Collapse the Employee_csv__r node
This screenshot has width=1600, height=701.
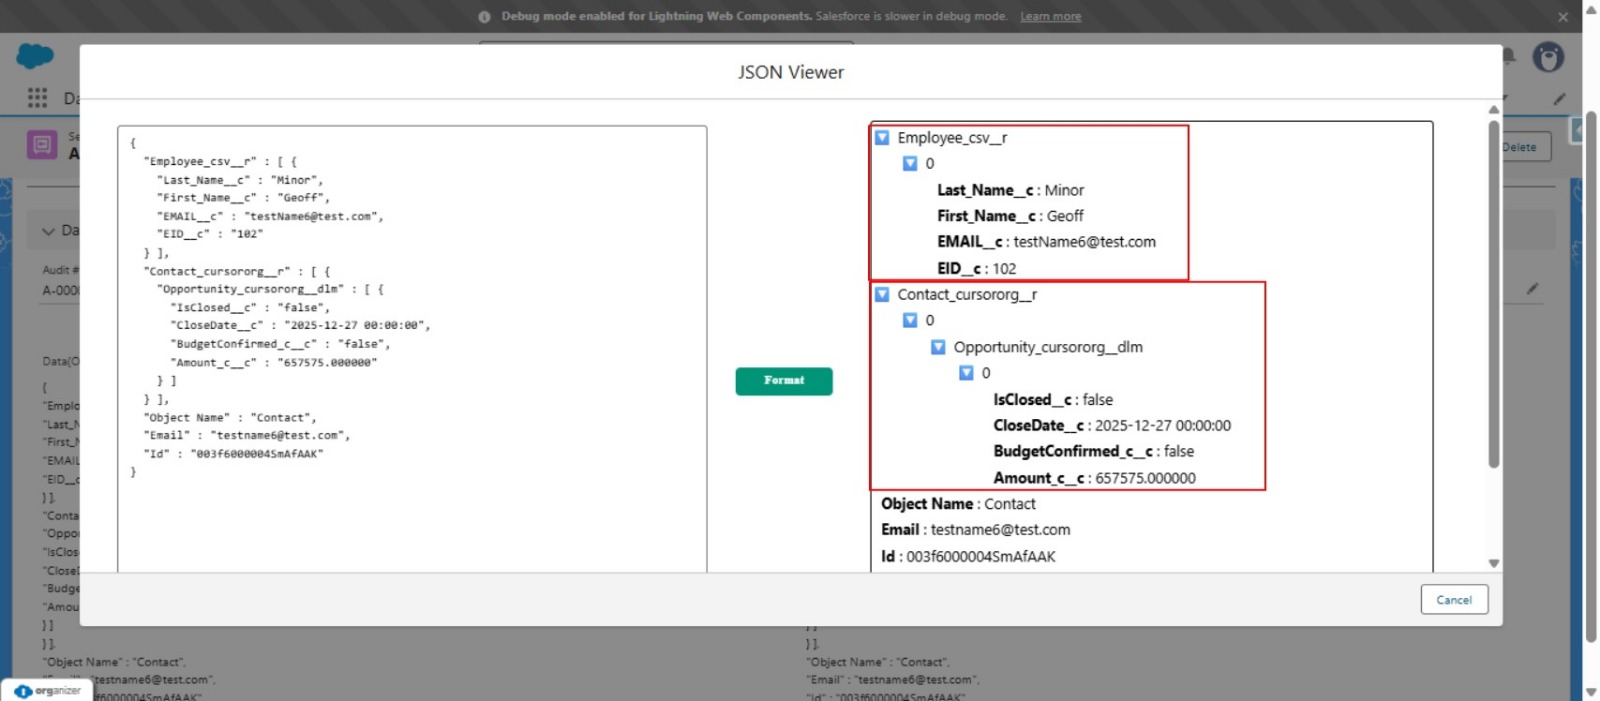click(882, 138)
